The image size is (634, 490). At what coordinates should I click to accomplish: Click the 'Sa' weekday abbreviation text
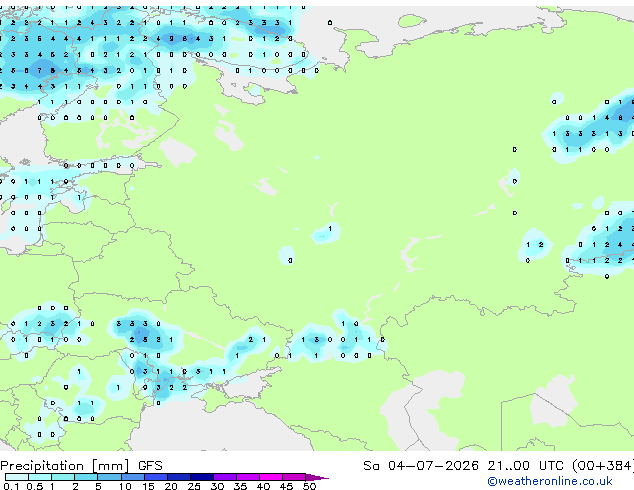371,466
